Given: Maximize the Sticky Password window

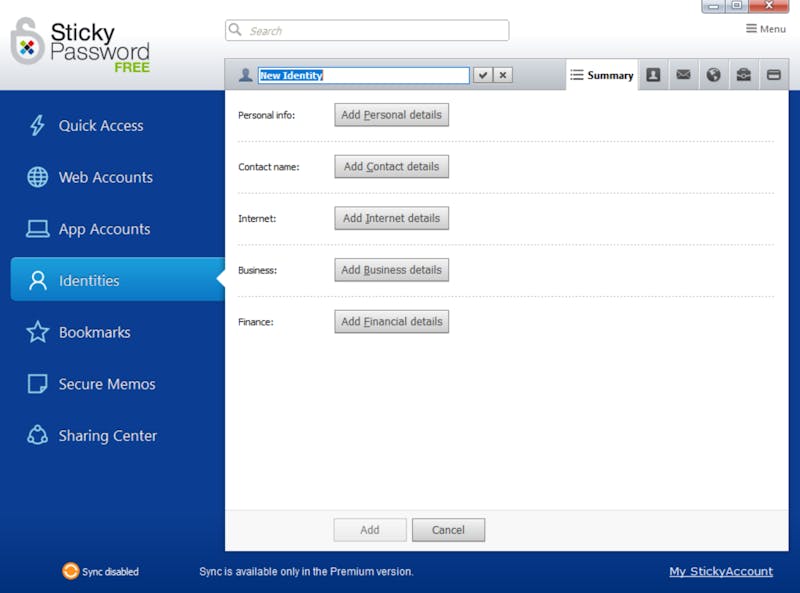Looking at the screenshot, I should coord(737,6).
